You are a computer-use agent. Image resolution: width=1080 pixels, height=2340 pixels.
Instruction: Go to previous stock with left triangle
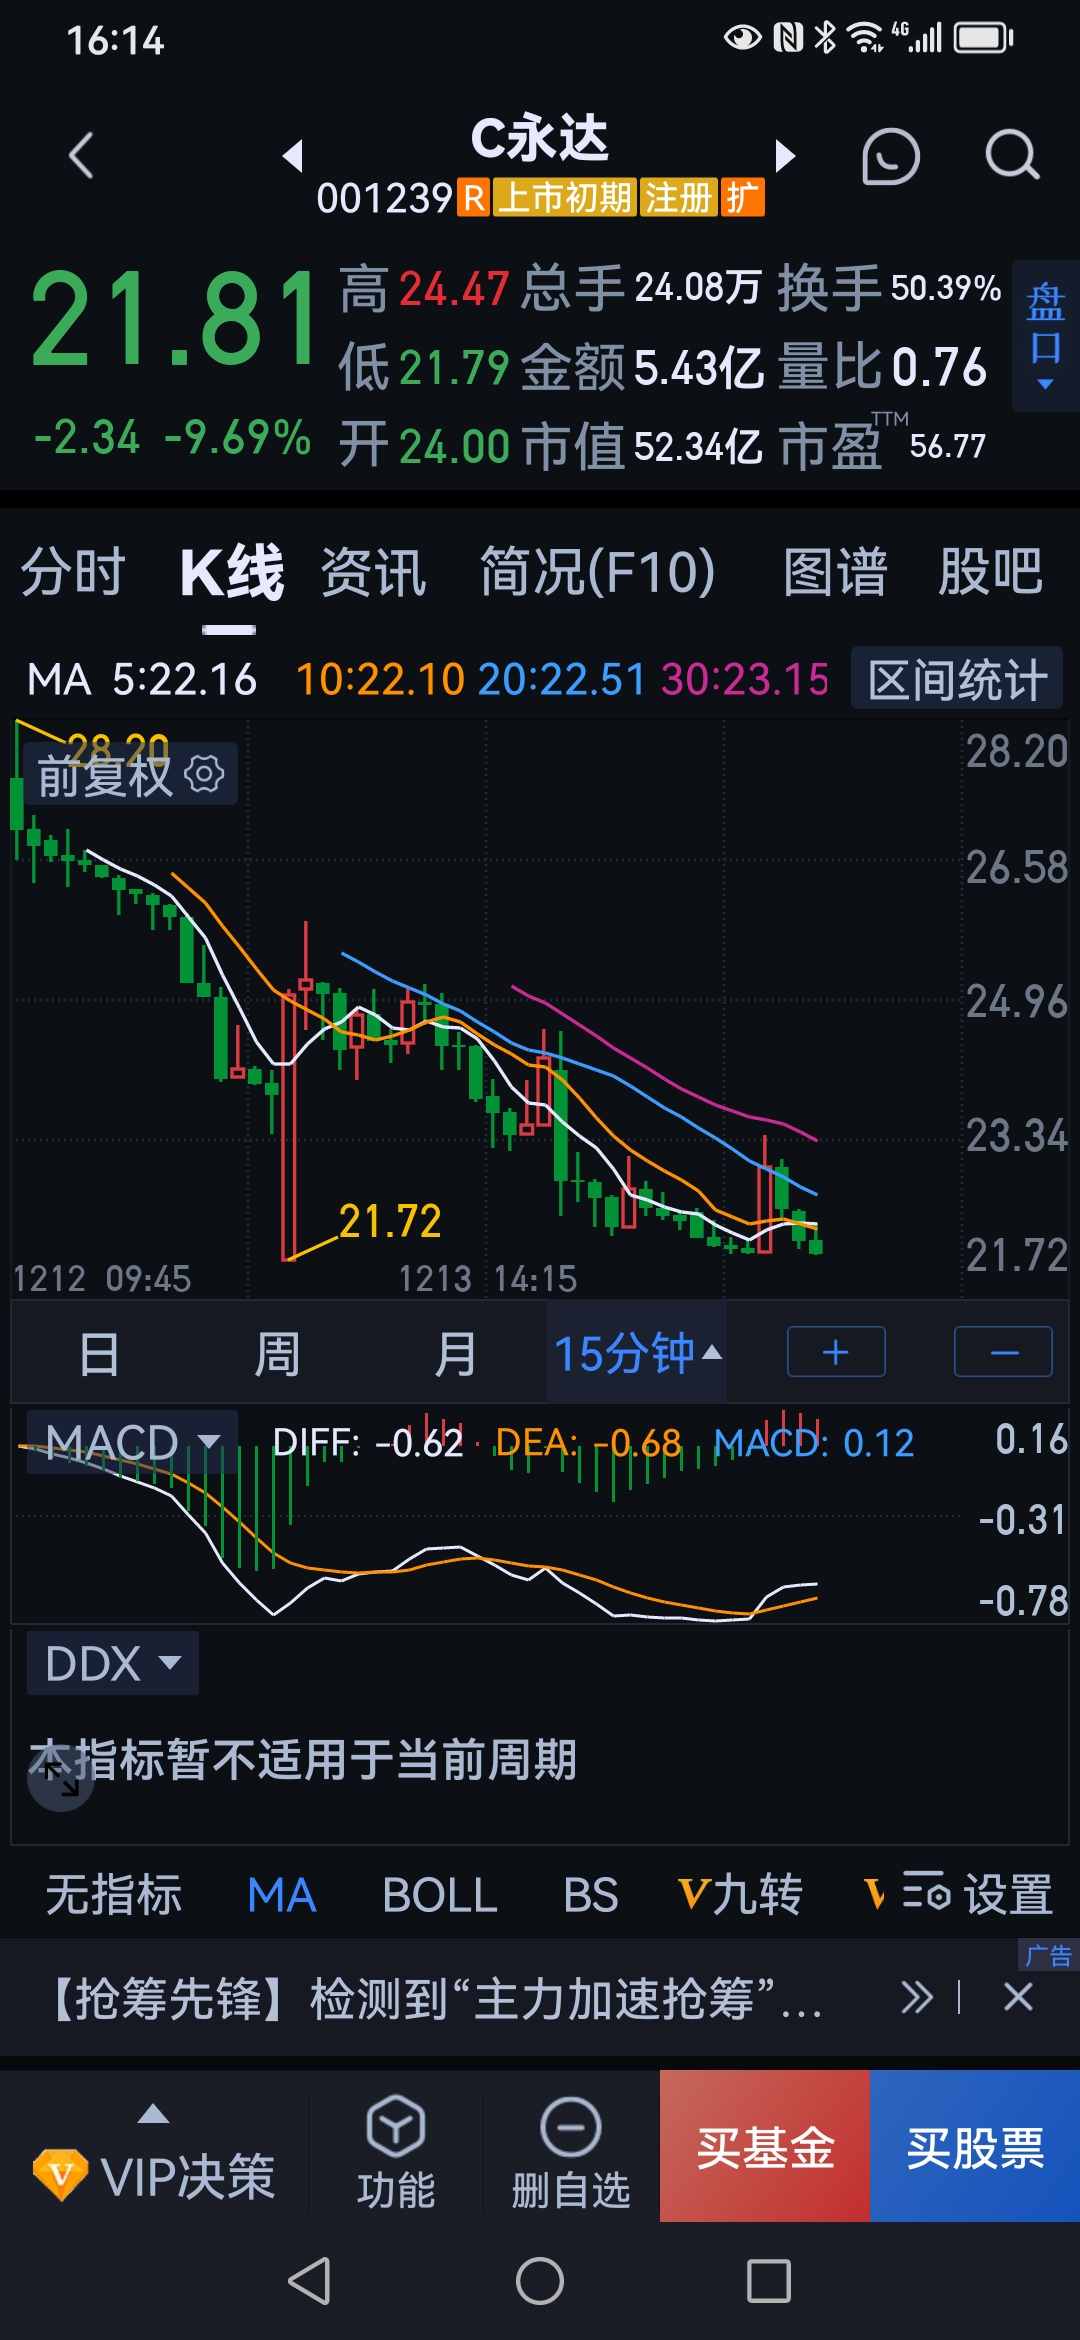(x=293, y=156)
